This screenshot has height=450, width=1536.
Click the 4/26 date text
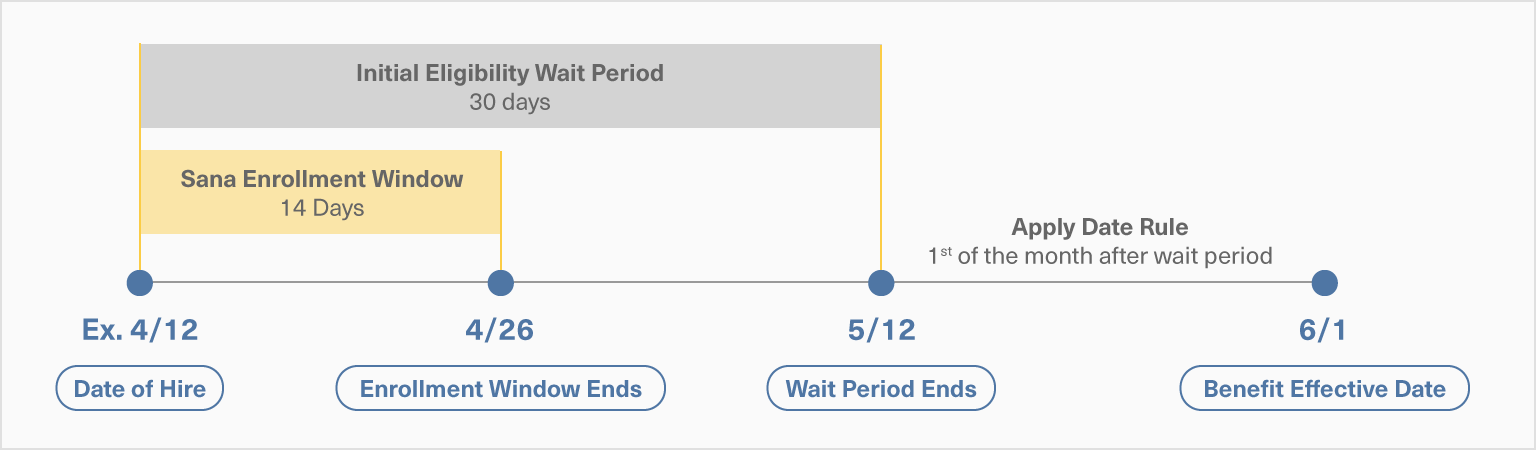tap(500, 331)
